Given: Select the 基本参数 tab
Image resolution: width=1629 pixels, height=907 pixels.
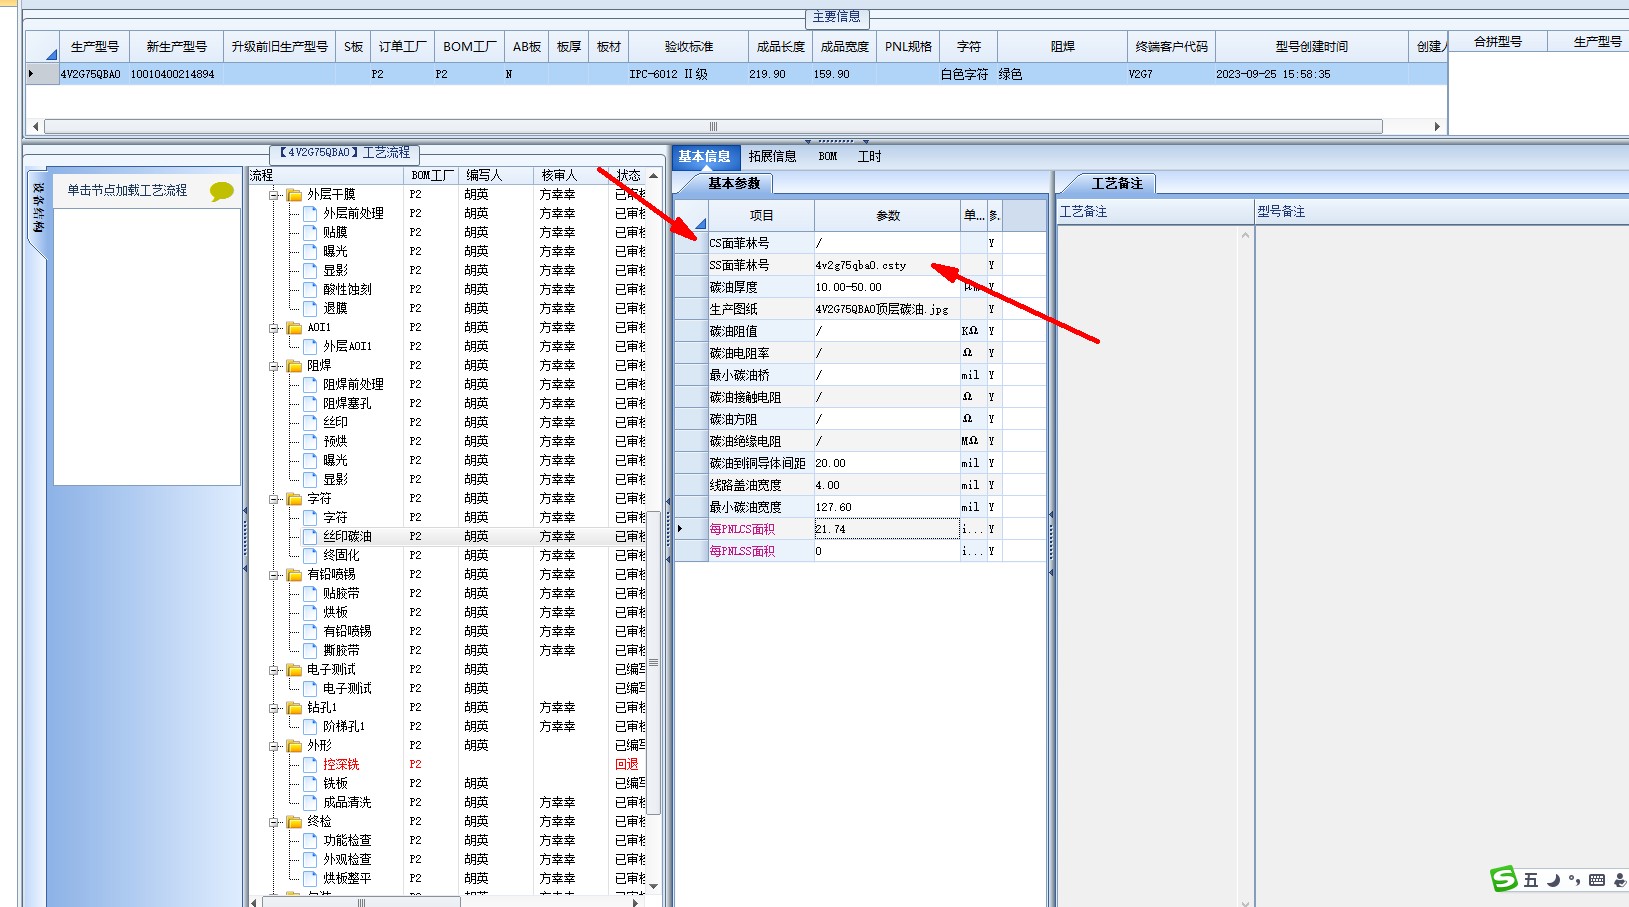Looking at the screenshot, I should pyautogui.click(x=734, y=183).
